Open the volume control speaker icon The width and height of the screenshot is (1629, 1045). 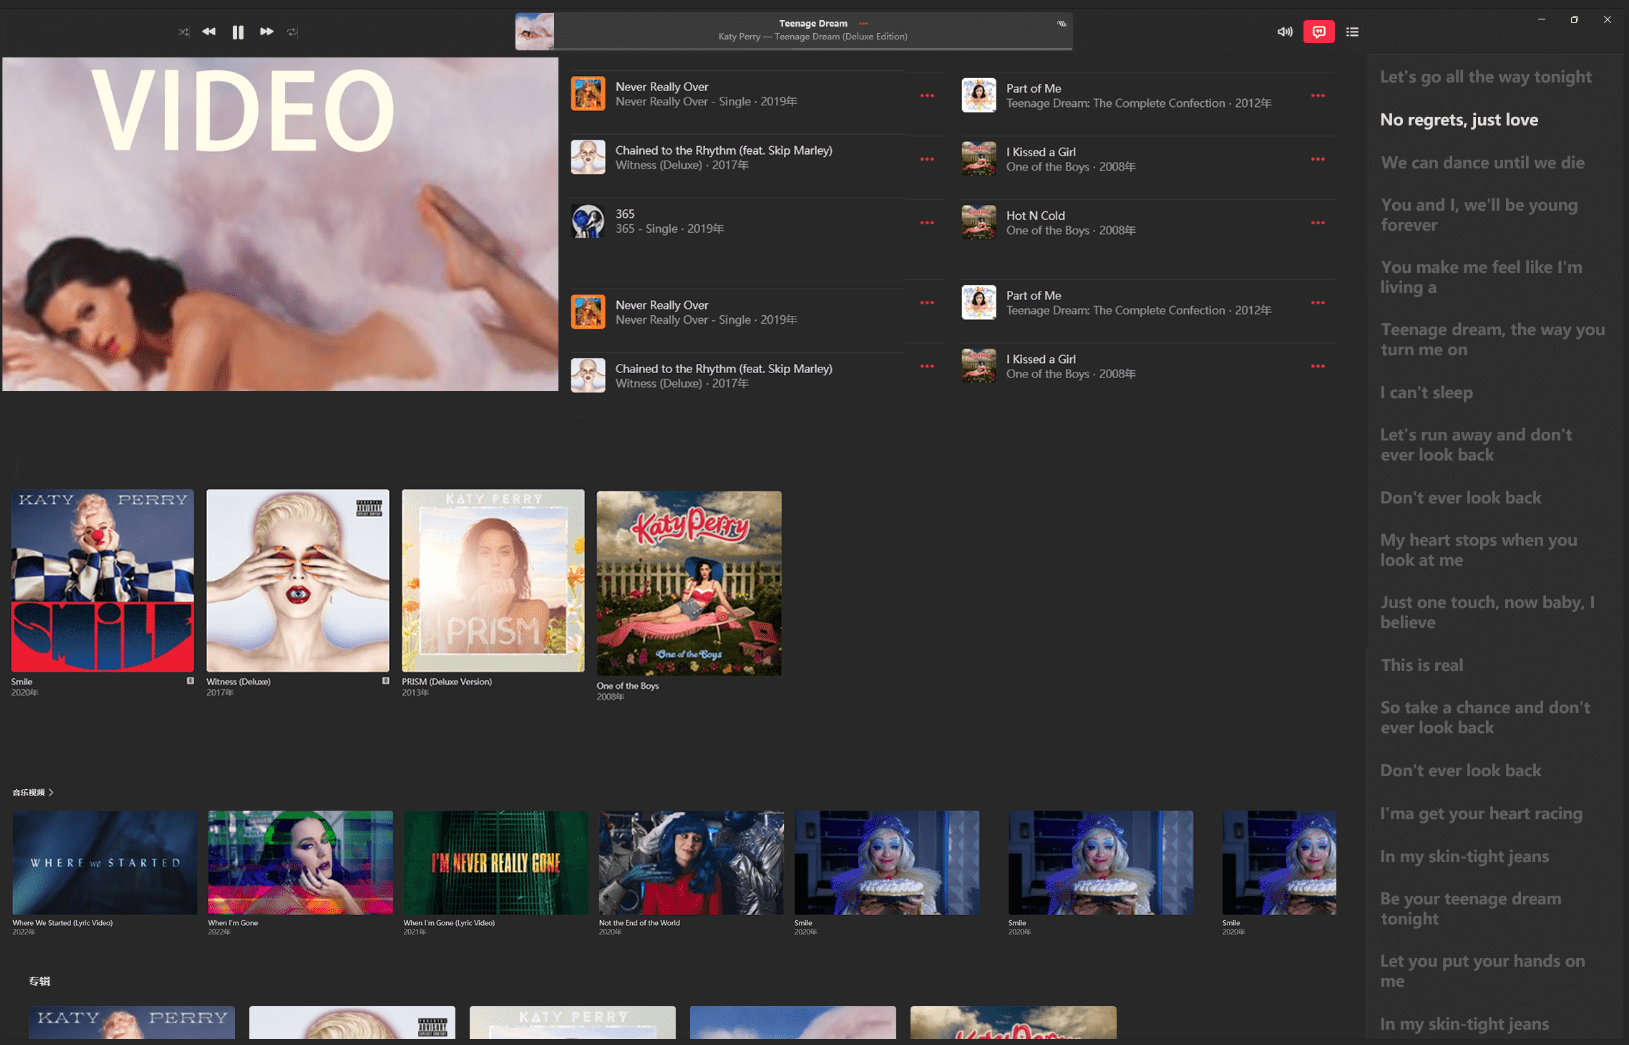tap(1285, 32)
